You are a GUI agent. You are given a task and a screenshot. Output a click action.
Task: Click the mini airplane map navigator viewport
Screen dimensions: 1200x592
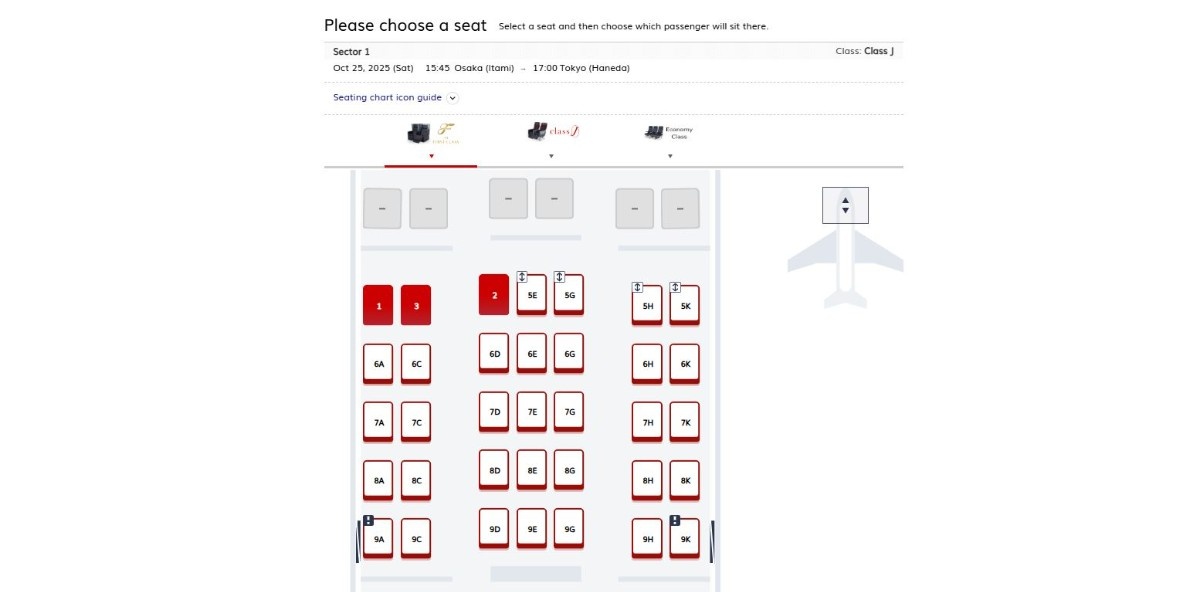844,204
